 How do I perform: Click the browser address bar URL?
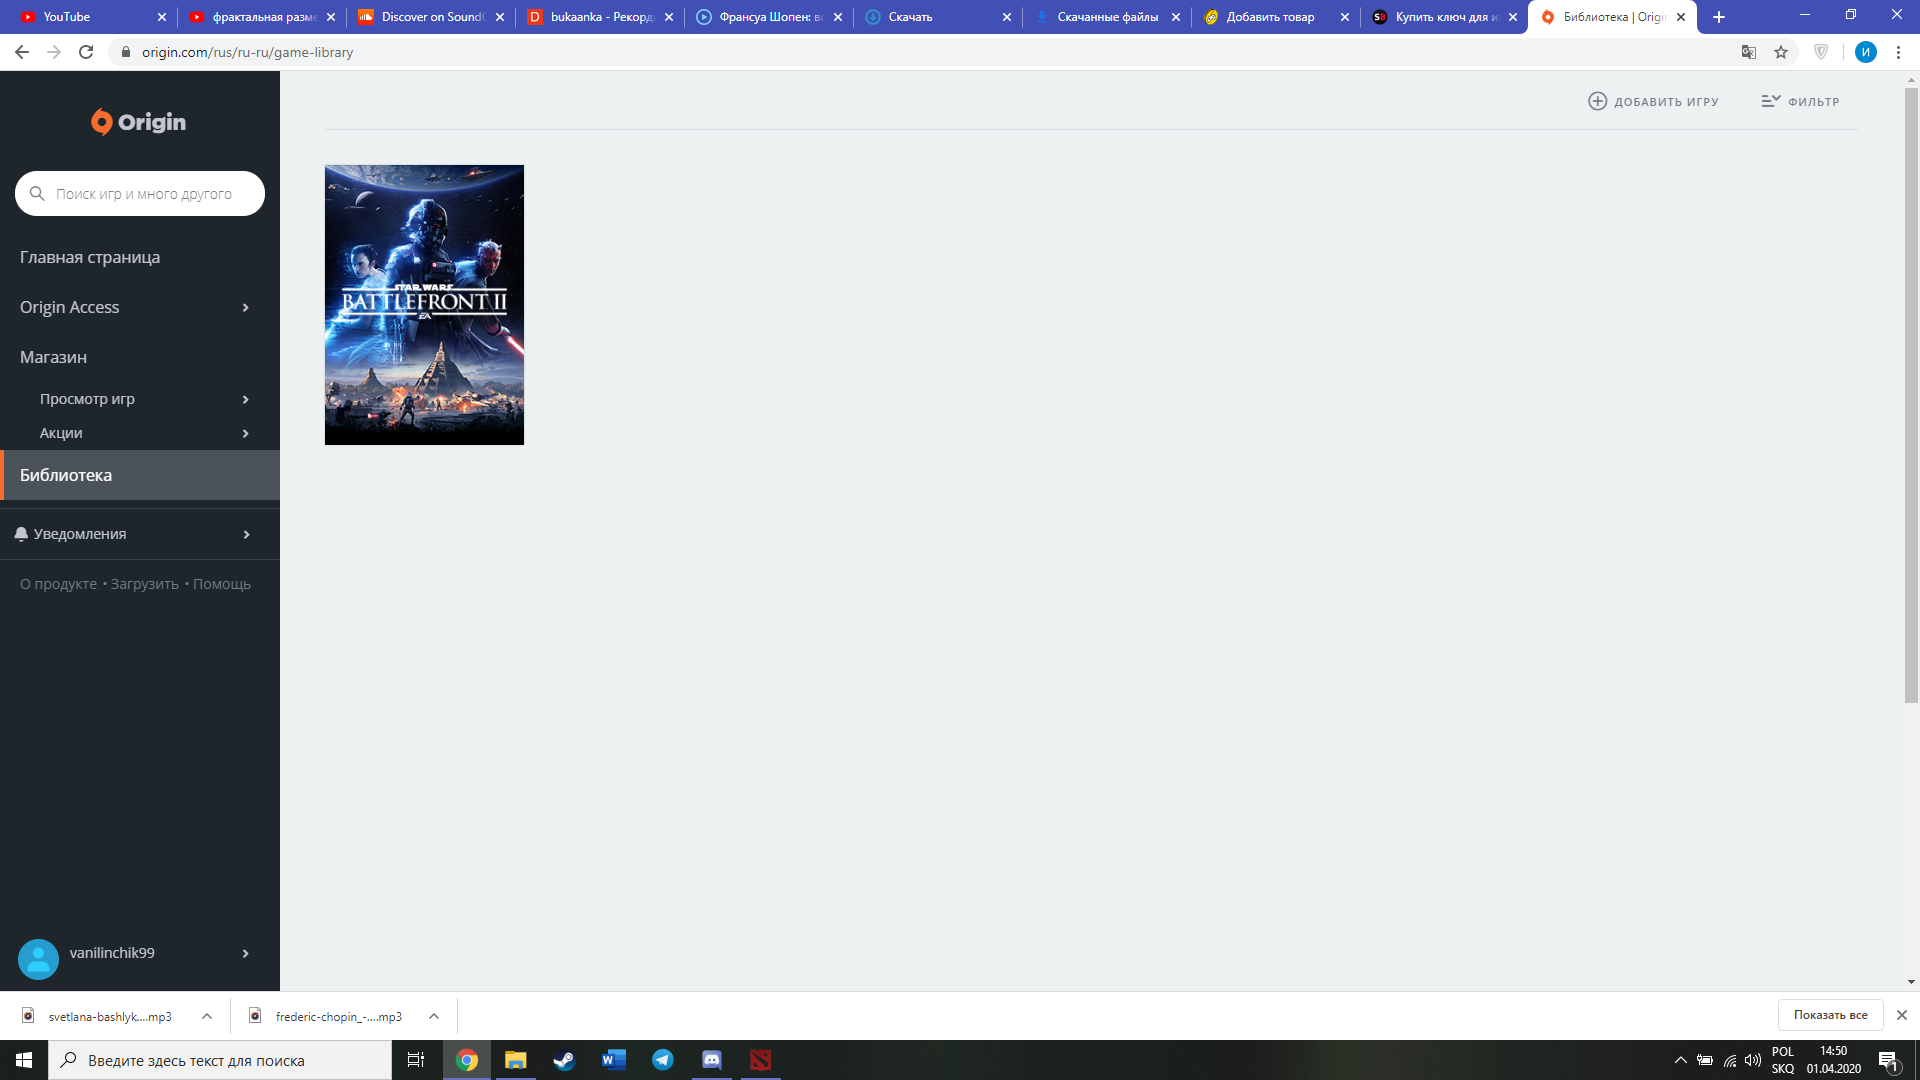[247, 52]
